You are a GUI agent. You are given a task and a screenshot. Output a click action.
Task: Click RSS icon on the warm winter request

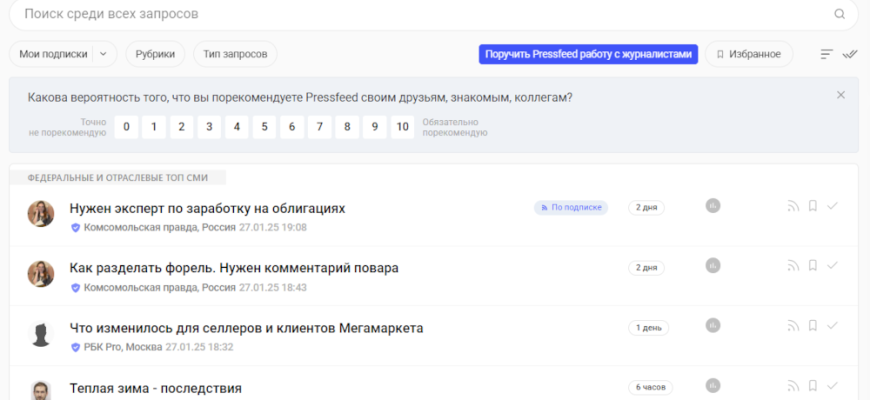(x=793, y=386)
